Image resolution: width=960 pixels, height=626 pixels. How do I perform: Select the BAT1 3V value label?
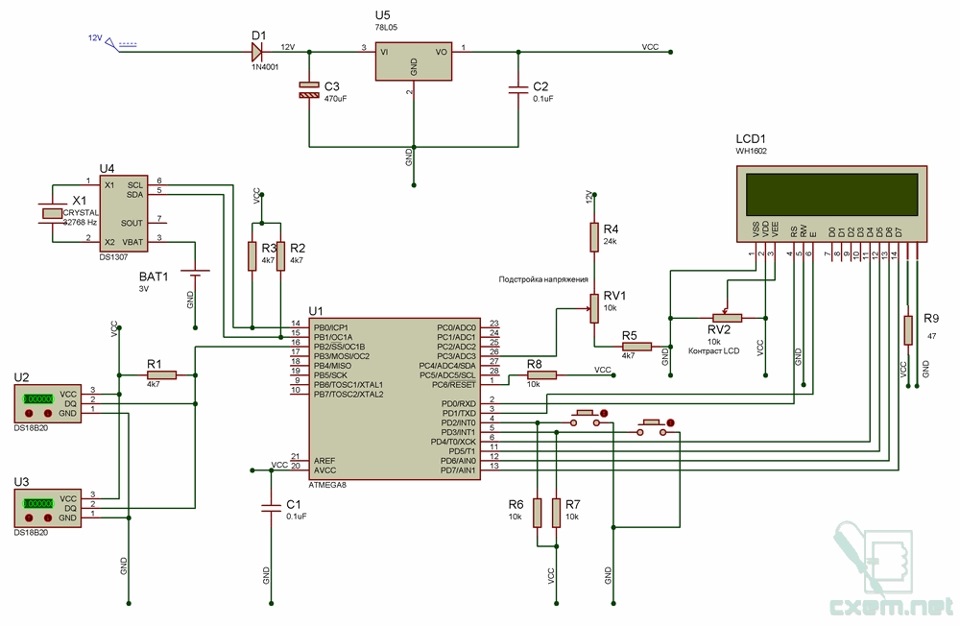(x=144, y=288)
